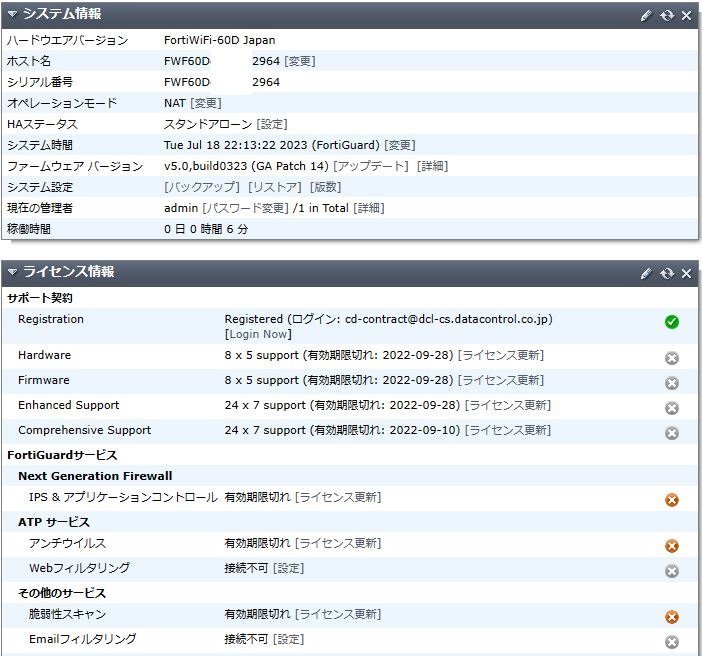Viewport: 702px width, 656px height.
Task: Click the アンチウイルス orange status icon
Action: pyautogui.click(x=672, y=546)
